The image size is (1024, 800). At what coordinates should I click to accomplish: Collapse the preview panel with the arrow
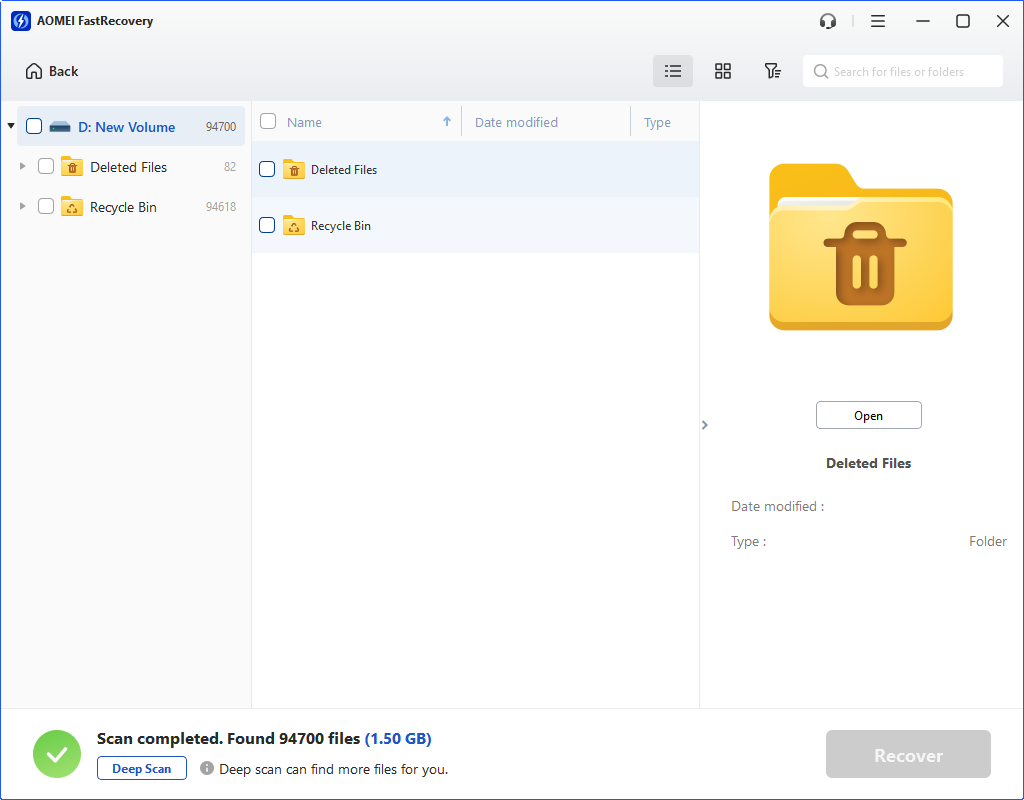705,425
